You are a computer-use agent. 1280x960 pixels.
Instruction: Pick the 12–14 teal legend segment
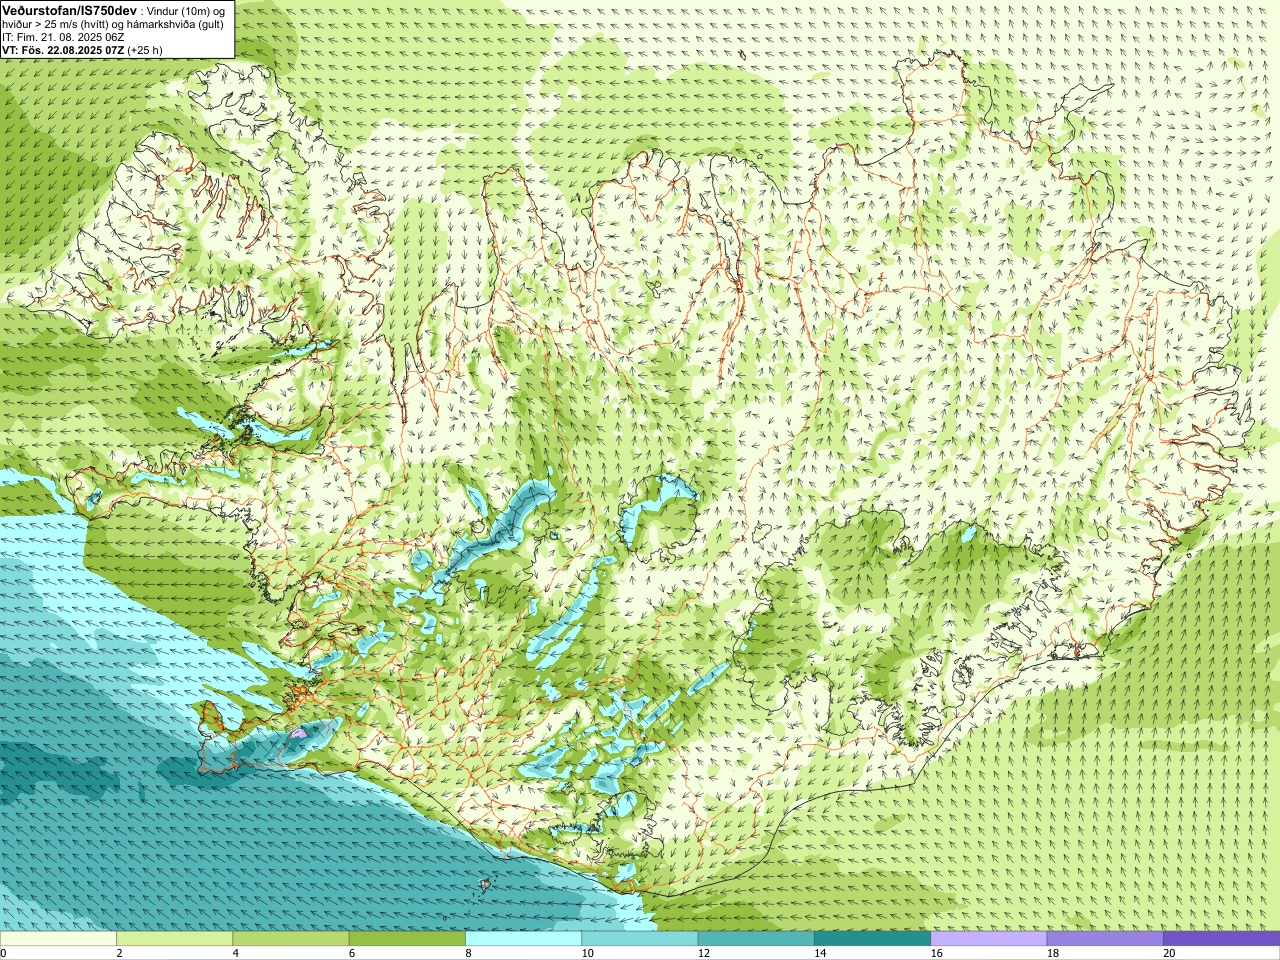[x=756, y=939]
